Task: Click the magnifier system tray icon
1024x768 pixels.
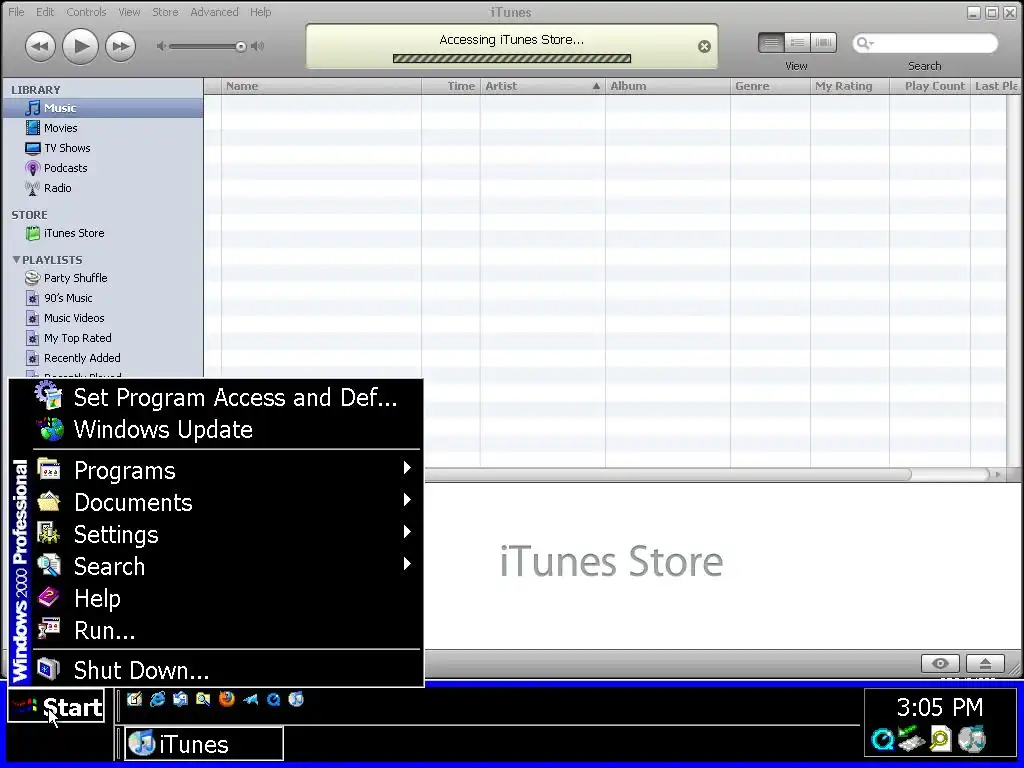Action: [940, 740]
